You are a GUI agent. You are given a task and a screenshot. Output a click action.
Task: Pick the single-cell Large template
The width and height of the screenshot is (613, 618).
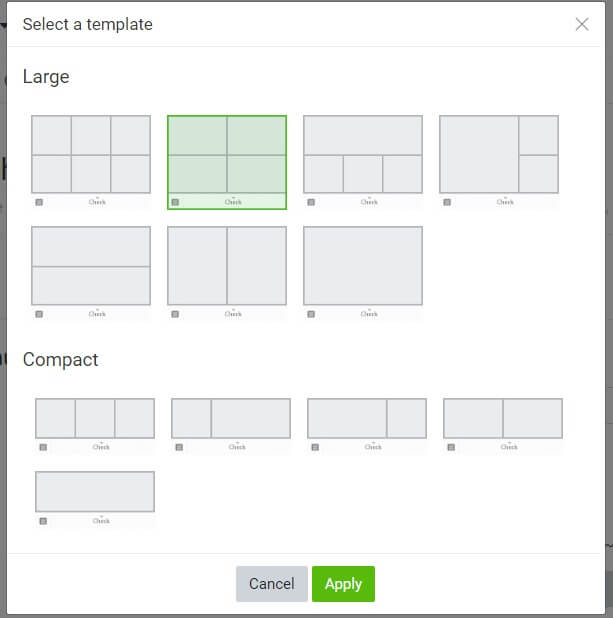point(363,274)
